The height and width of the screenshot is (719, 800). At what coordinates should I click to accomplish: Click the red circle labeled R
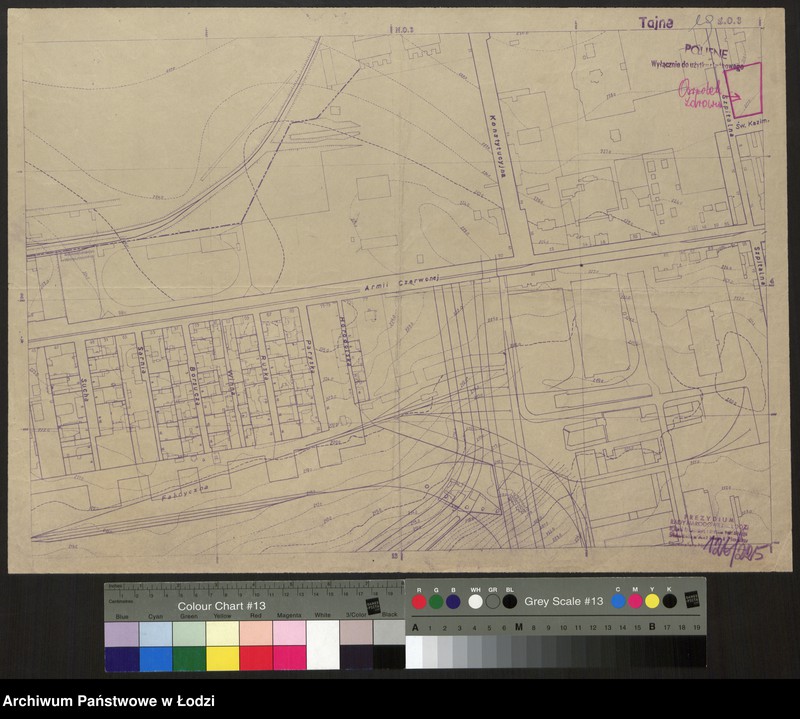(419, 601)
